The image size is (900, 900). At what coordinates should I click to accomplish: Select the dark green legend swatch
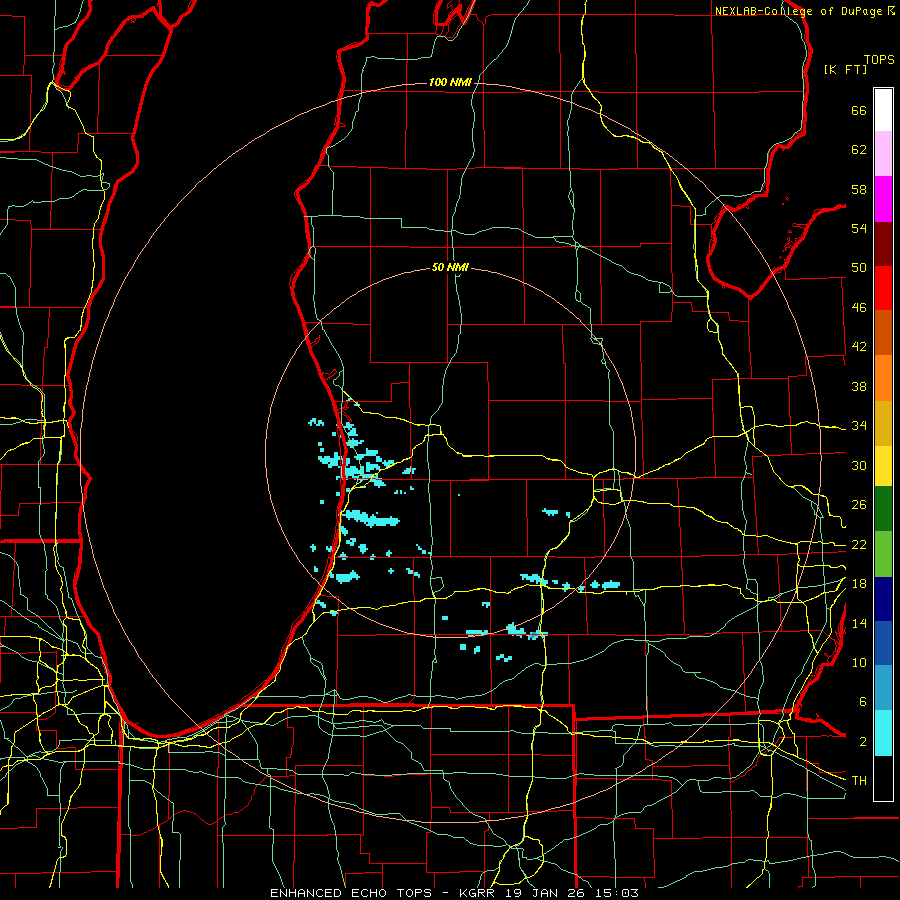(883, 509)
